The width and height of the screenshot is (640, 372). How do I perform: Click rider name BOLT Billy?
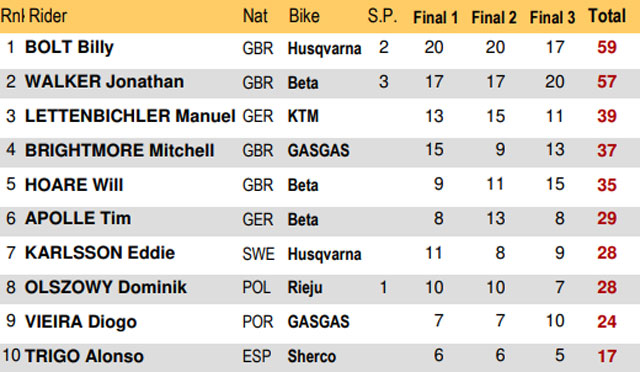tap(69, 47)
